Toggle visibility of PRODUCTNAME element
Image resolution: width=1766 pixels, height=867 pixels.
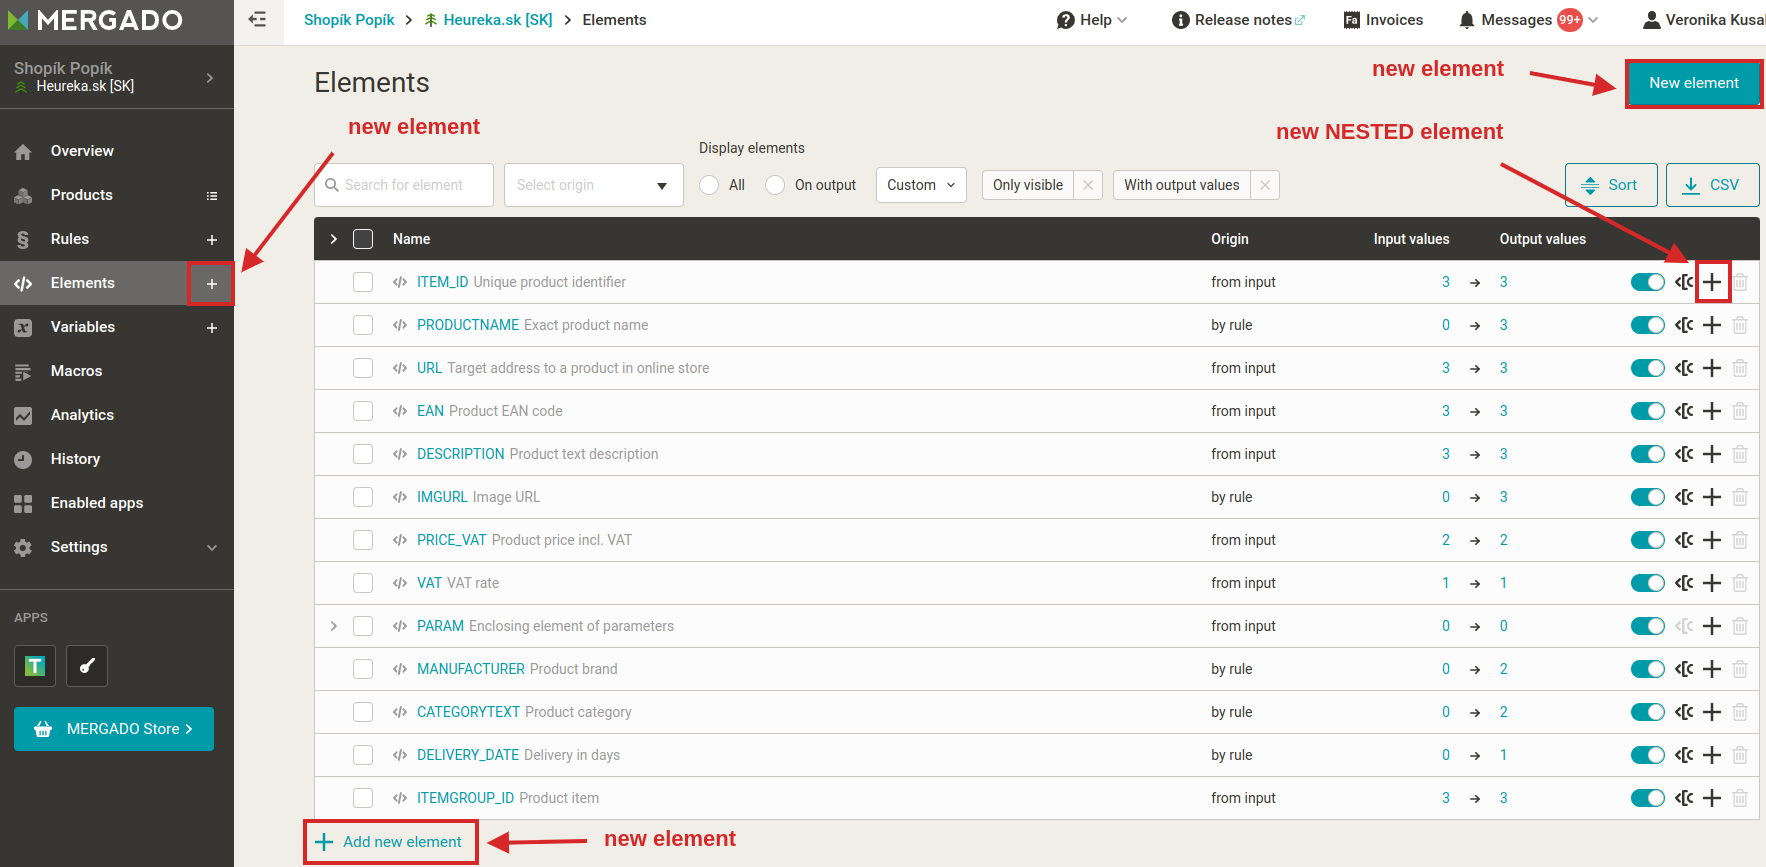(x=1647, y=325)
